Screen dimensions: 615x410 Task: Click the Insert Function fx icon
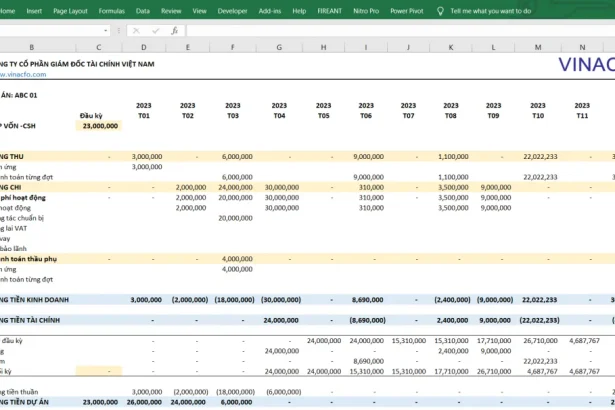pos(175,31)
